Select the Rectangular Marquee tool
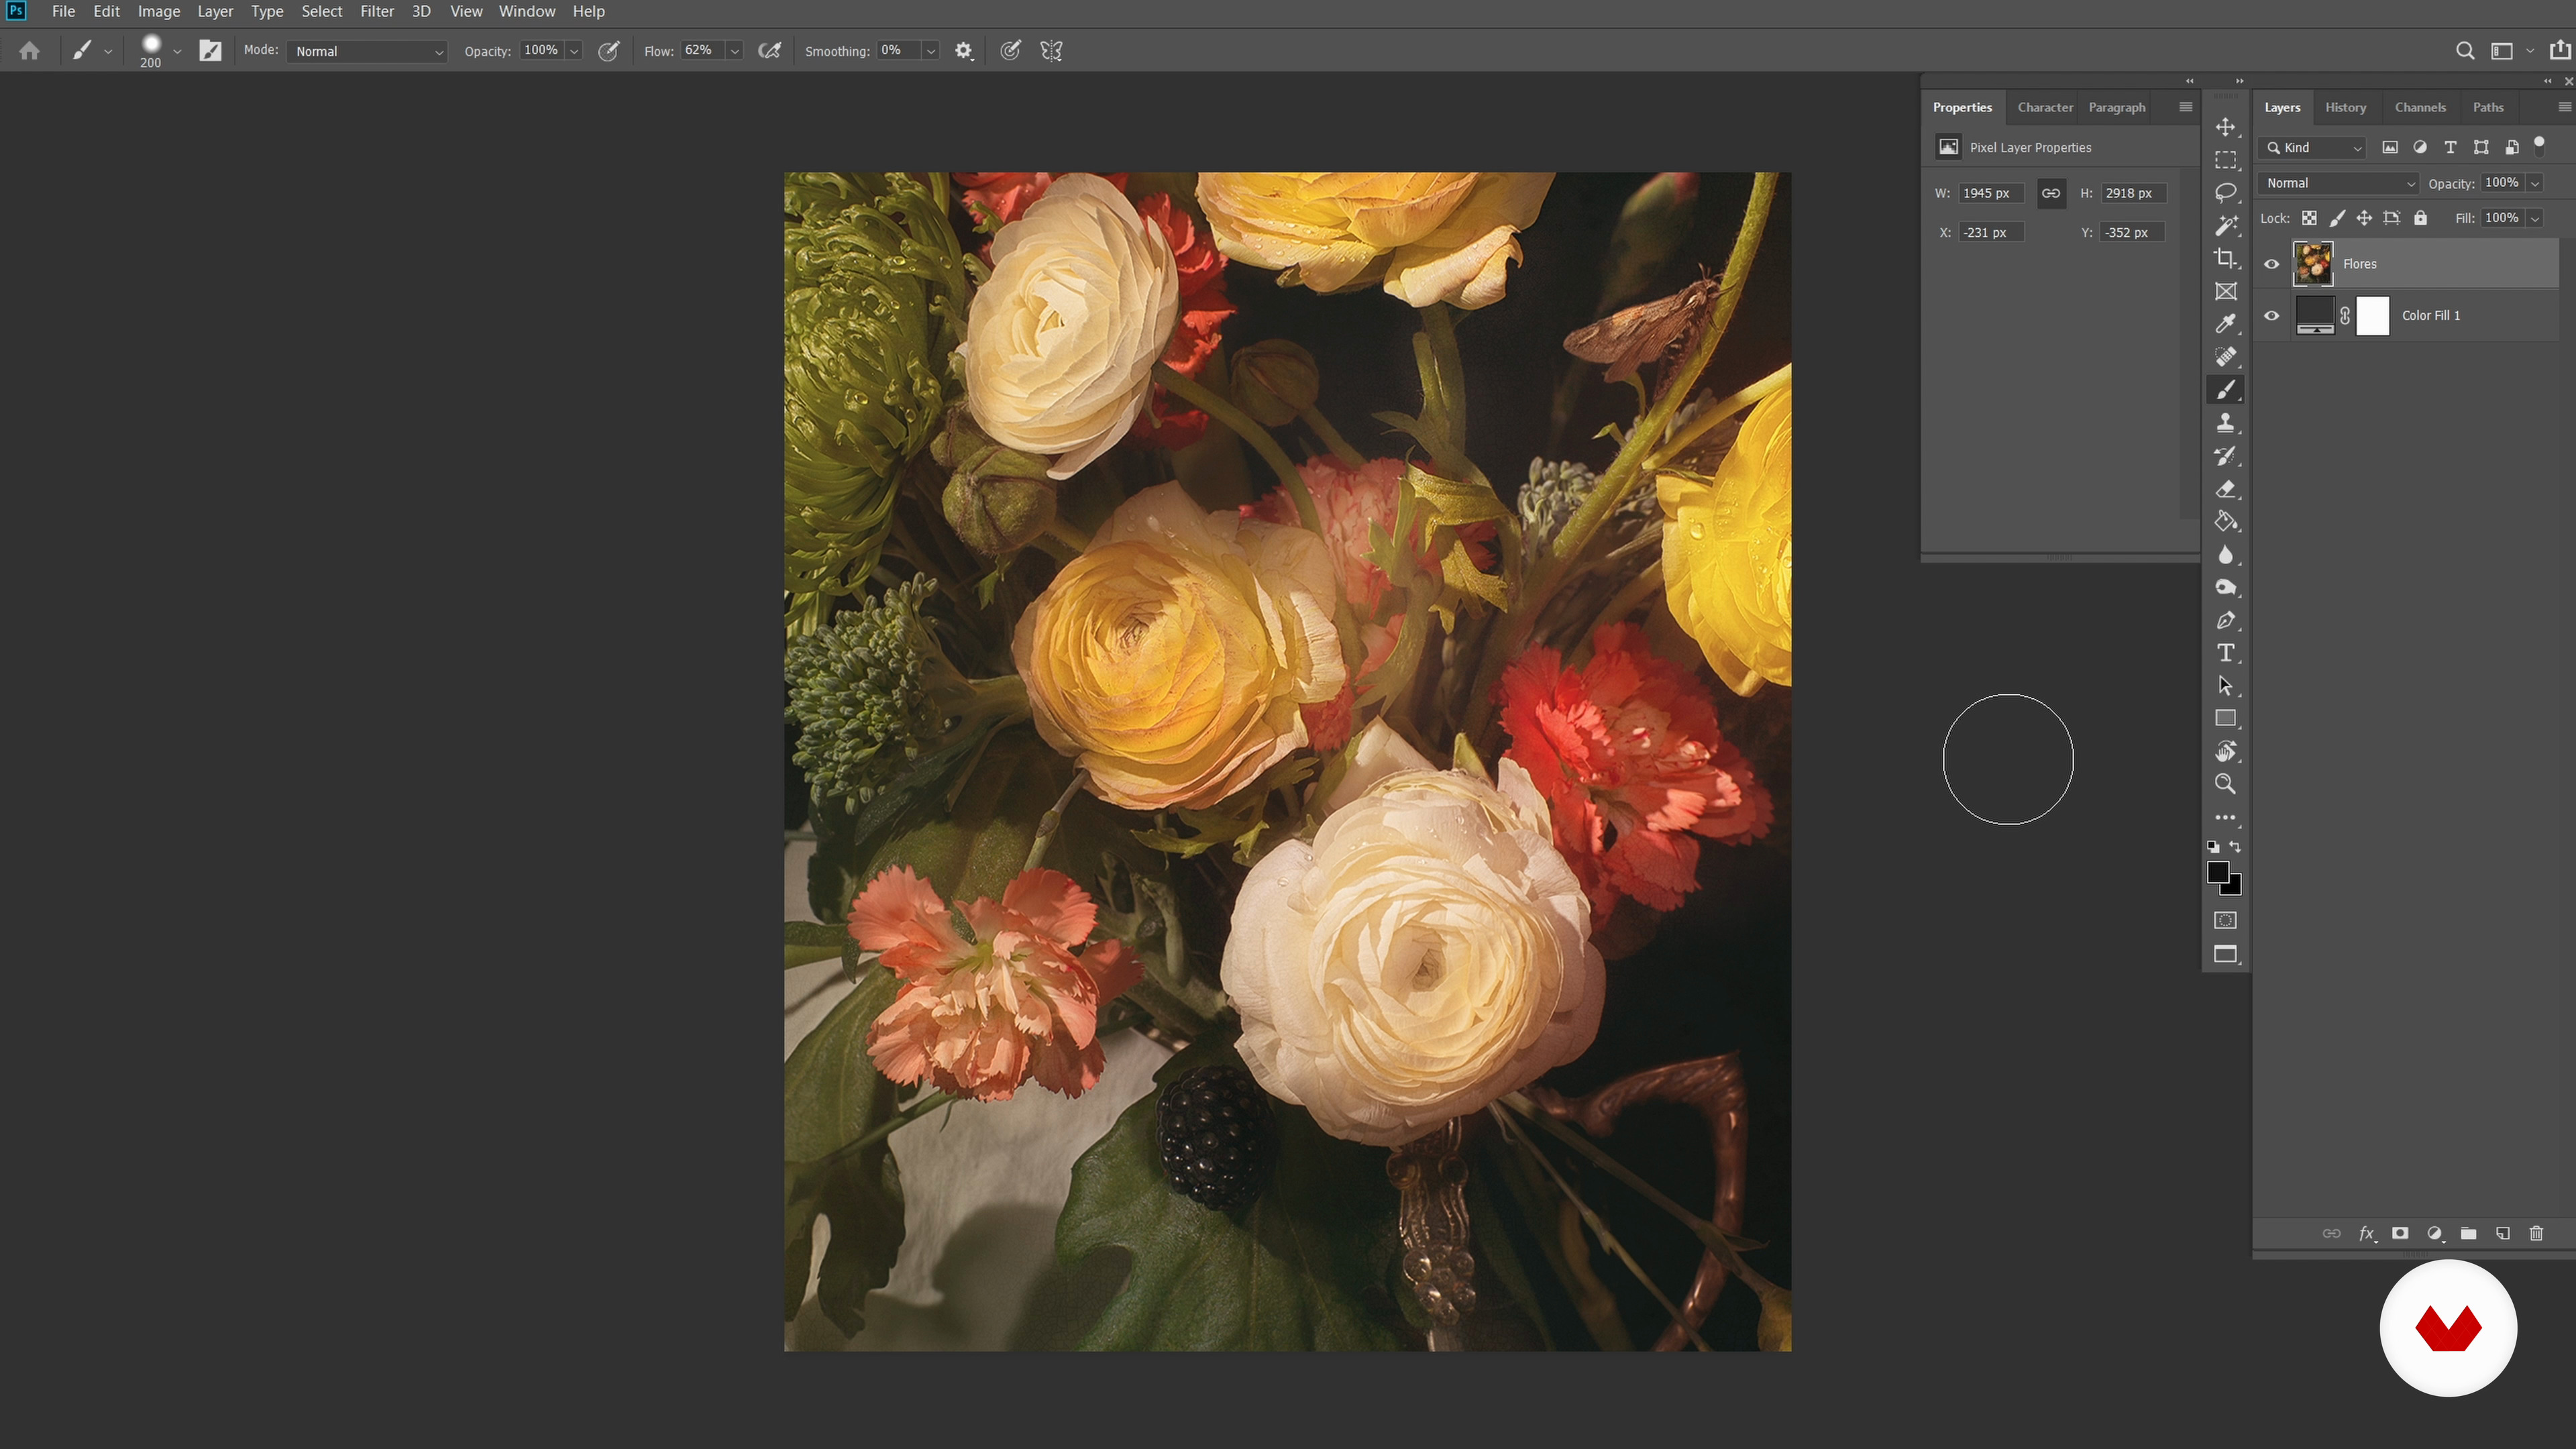 (2225, 160)
